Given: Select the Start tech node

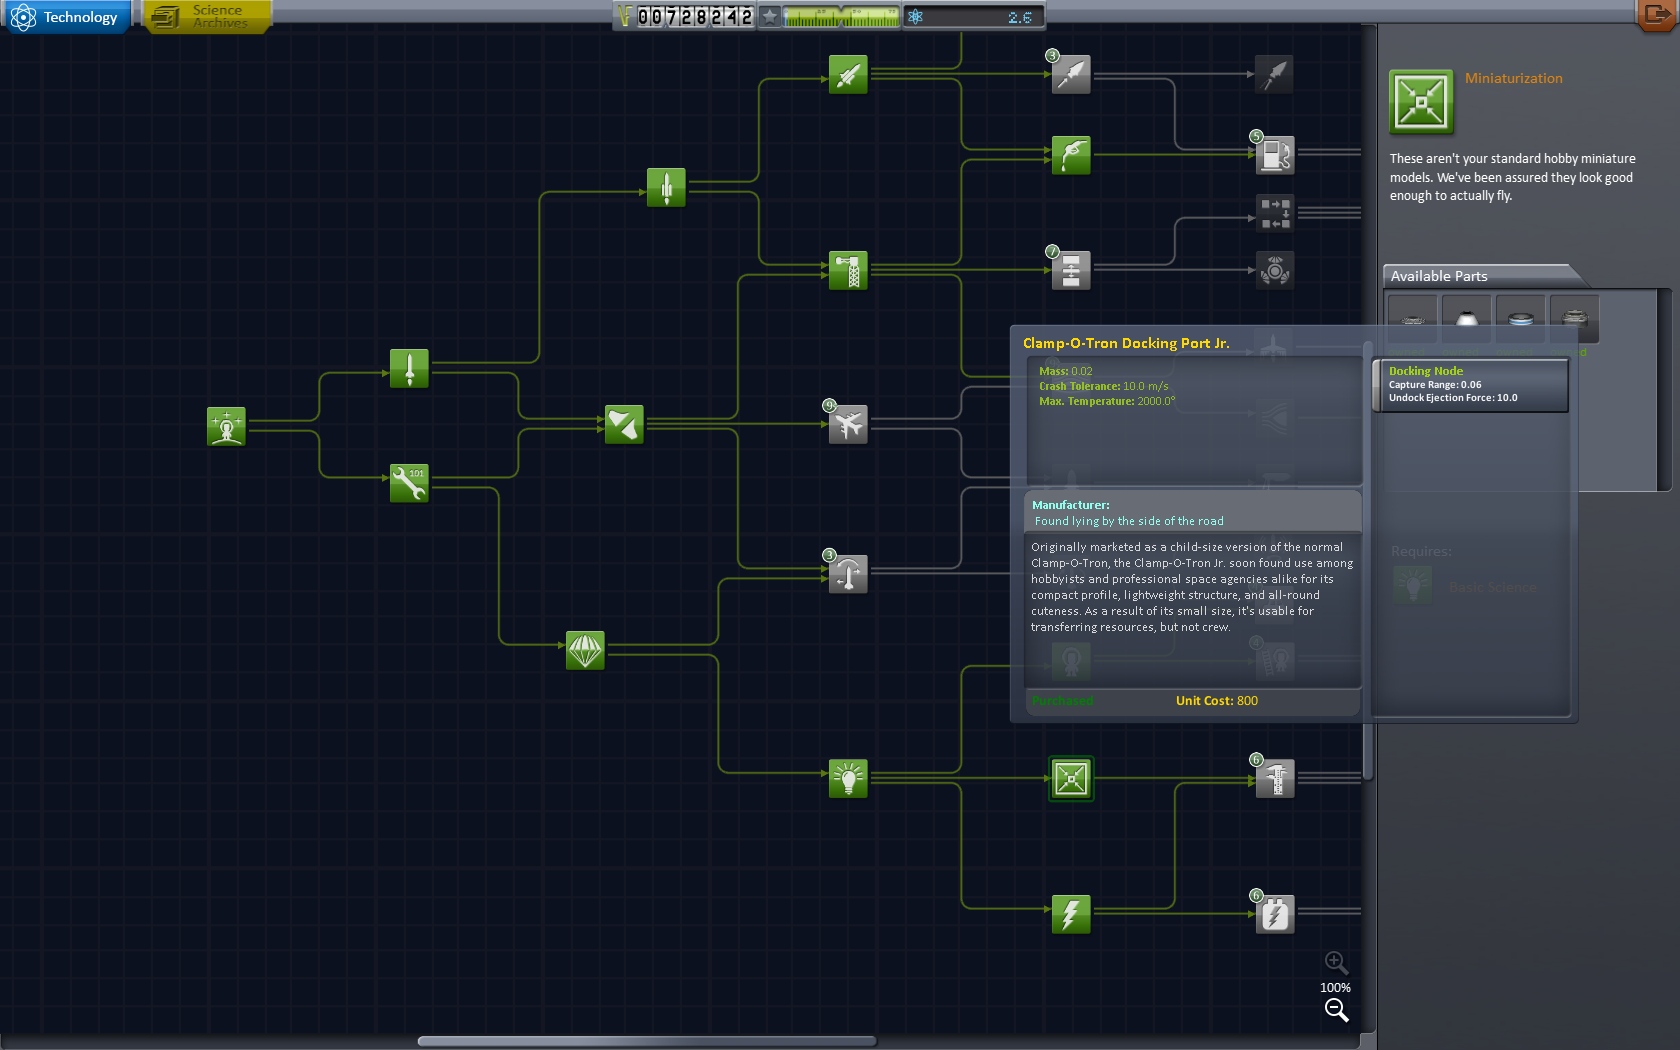Looking at the screenshot, I should pyautogui.click(x=226, y=426).
